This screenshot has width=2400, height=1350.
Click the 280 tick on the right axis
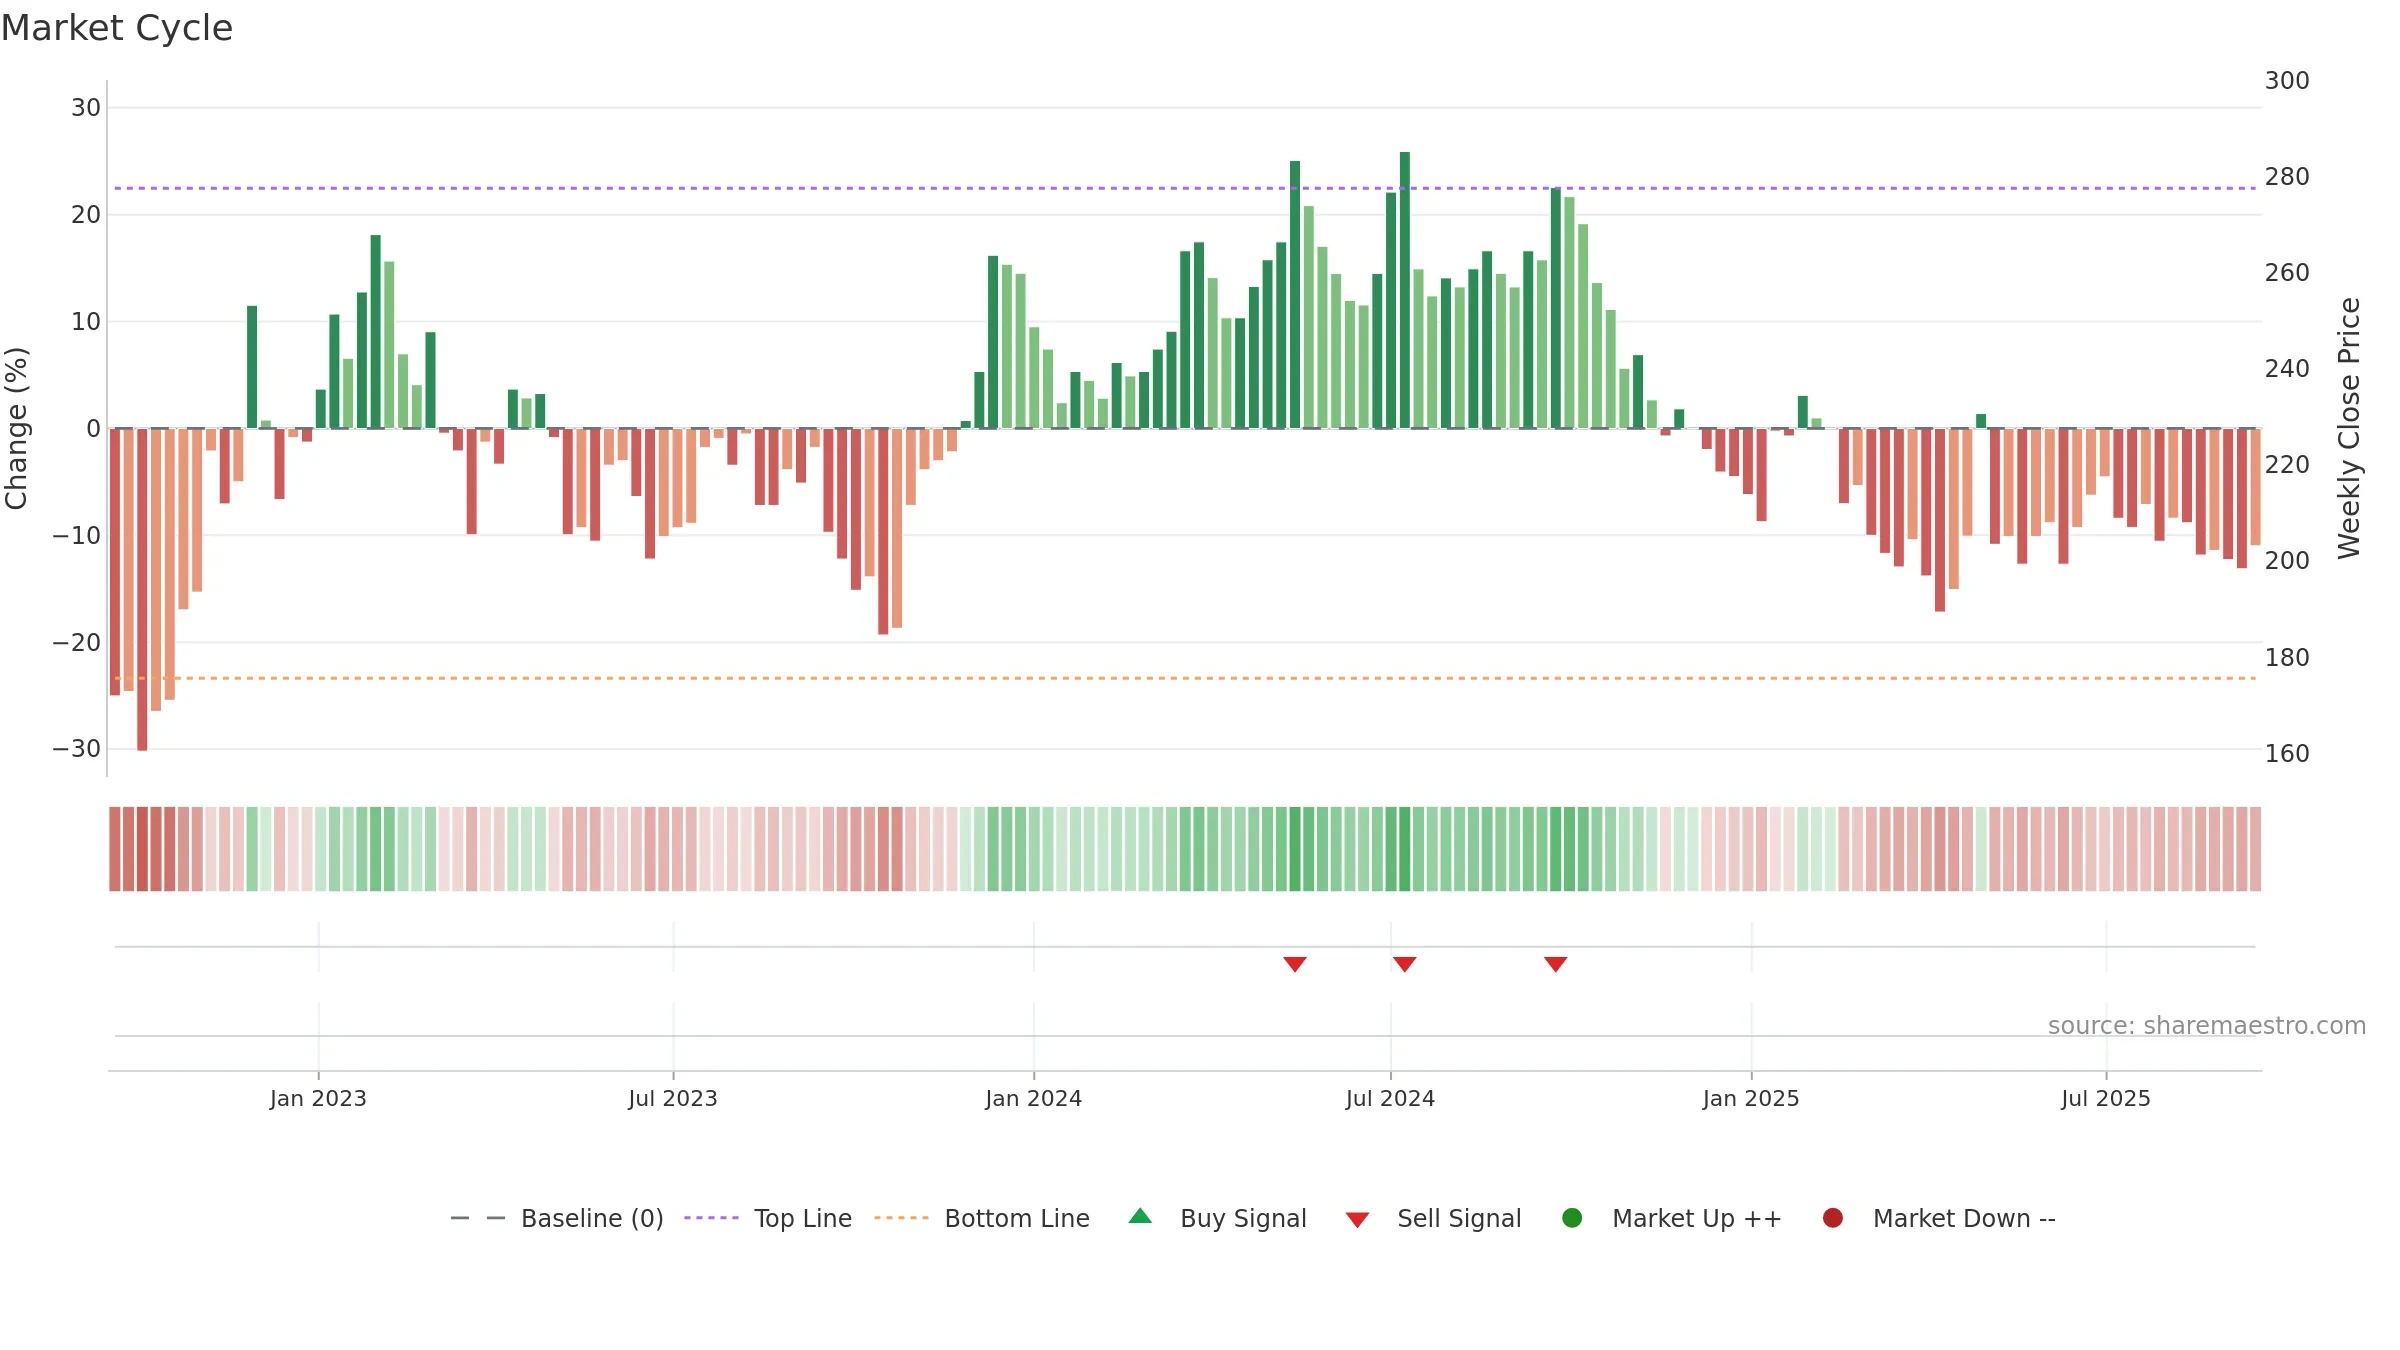point(2287,177)
